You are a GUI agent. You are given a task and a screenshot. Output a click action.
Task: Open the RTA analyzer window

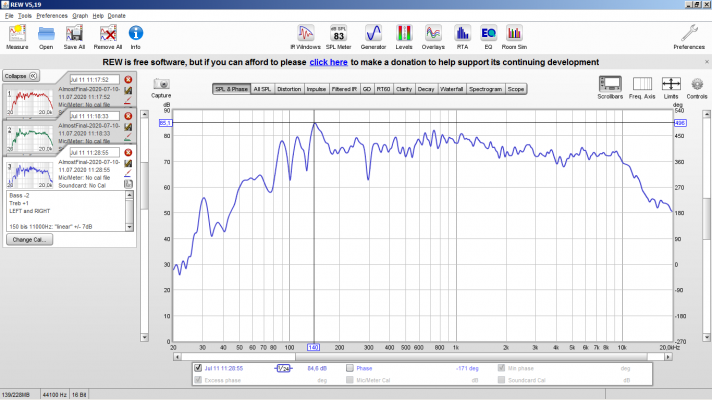pyautogui.click(x=462, y=37)
